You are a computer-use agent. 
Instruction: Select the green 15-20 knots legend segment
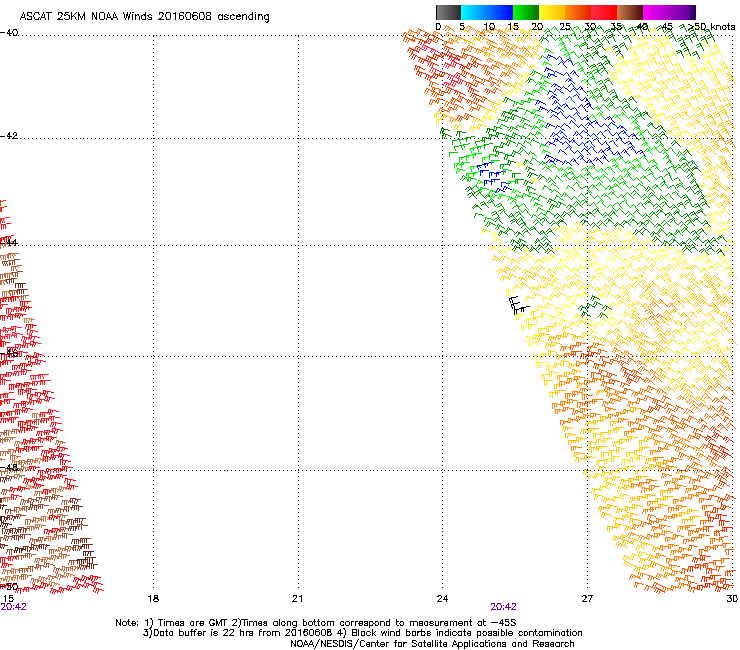[x=526, y=12]
